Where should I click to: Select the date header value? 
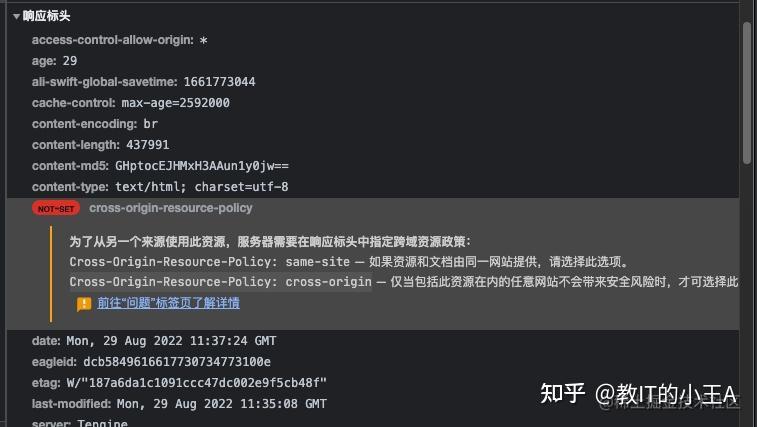pos(171,341)
